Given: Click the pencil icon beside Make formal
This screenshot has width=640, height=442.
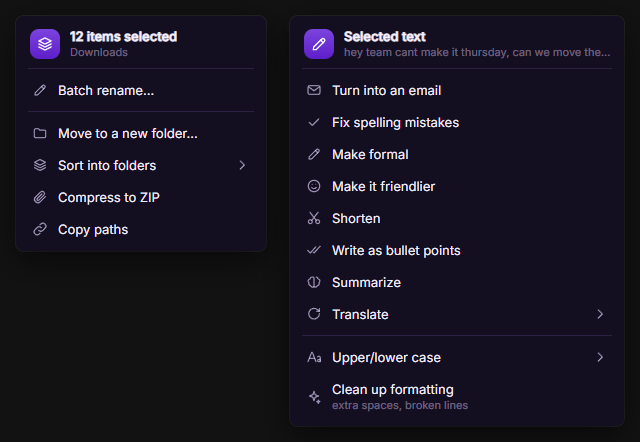Looking at the screenshot, I should [x=314, y=154].
